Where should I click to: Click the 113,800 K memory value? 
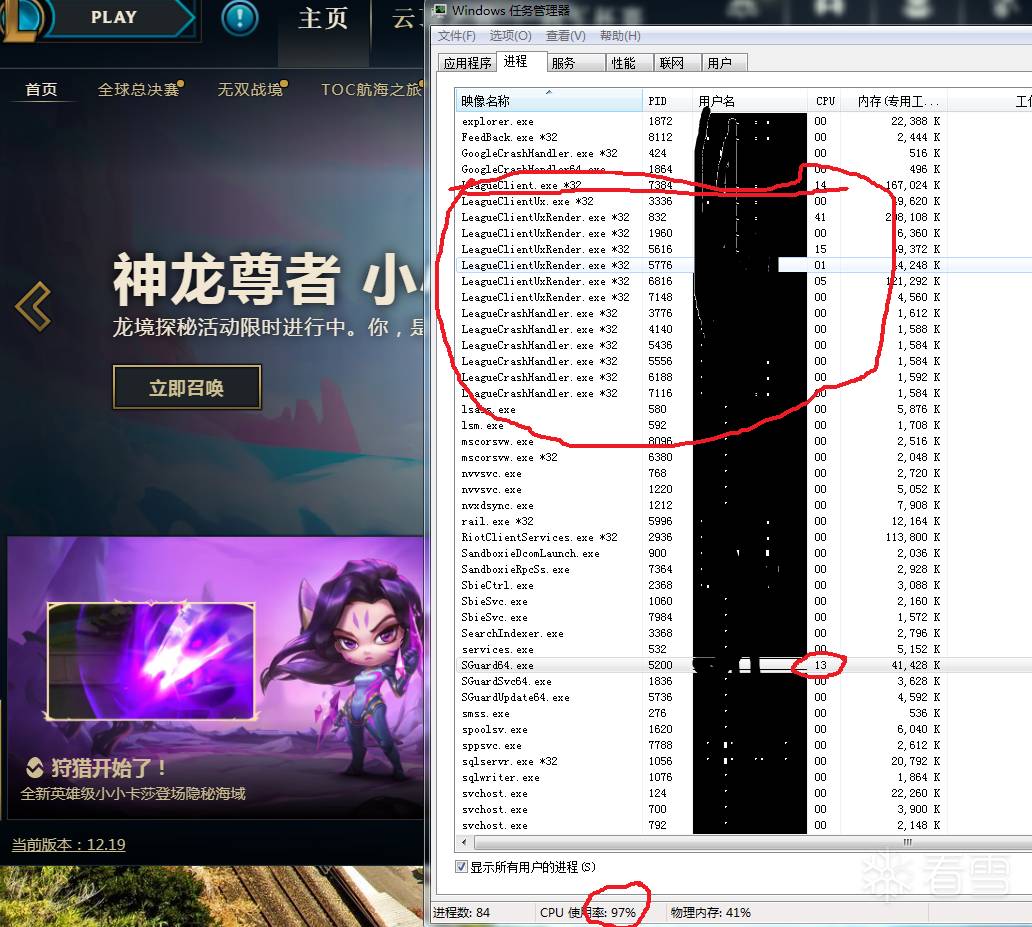click(x=912, y=537)
